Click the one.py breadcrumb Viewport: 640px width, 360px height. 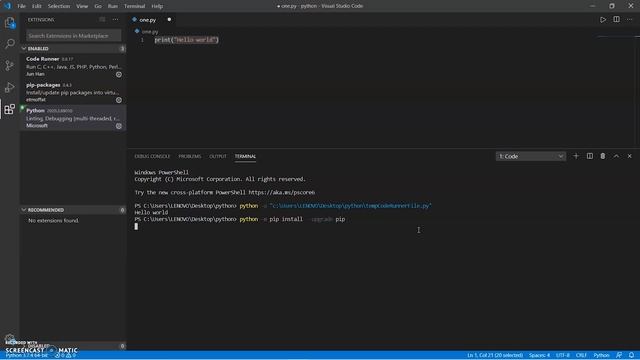click(x=150, y=31)
